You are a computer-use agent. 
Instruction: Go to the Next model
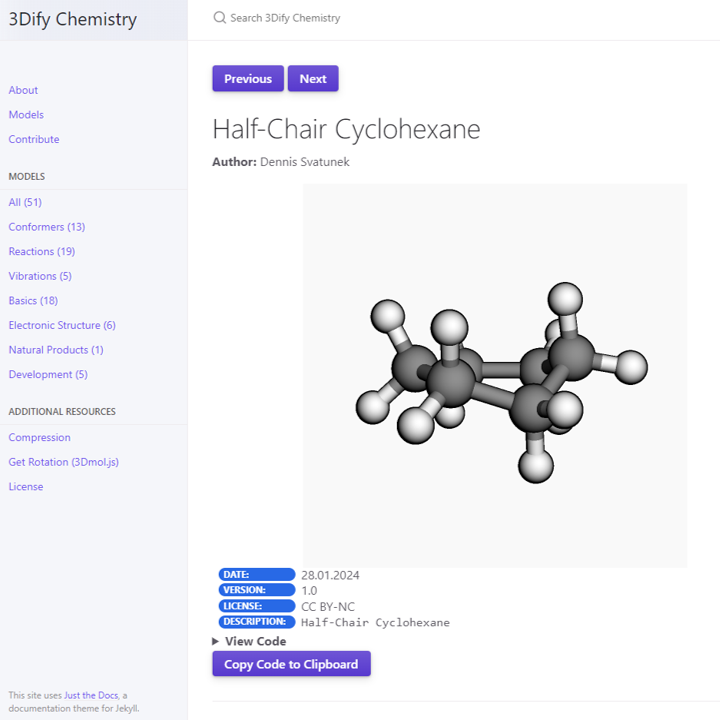(313, 79)
